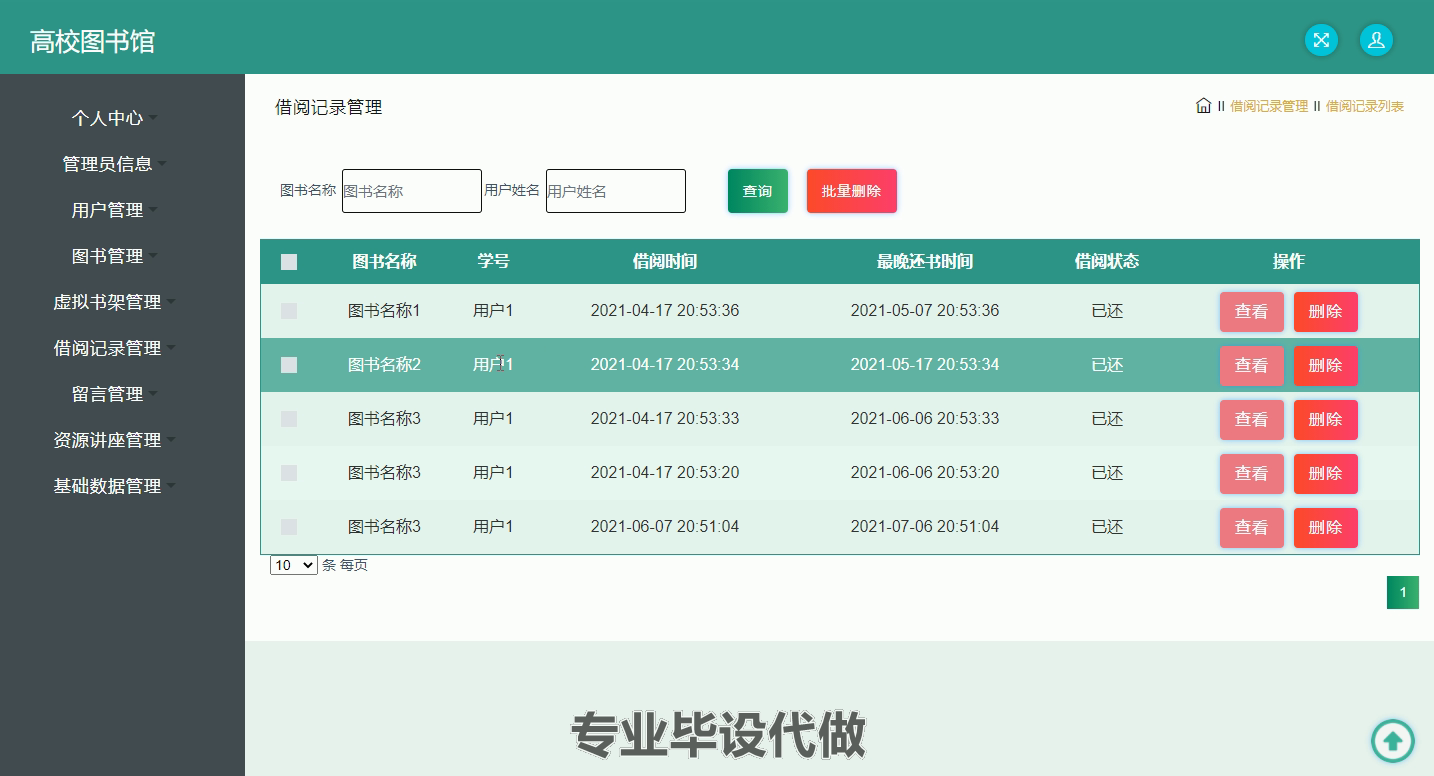1434x776 pixels.
Task: Check the row for 图书名称1
Action: [289, 311]
